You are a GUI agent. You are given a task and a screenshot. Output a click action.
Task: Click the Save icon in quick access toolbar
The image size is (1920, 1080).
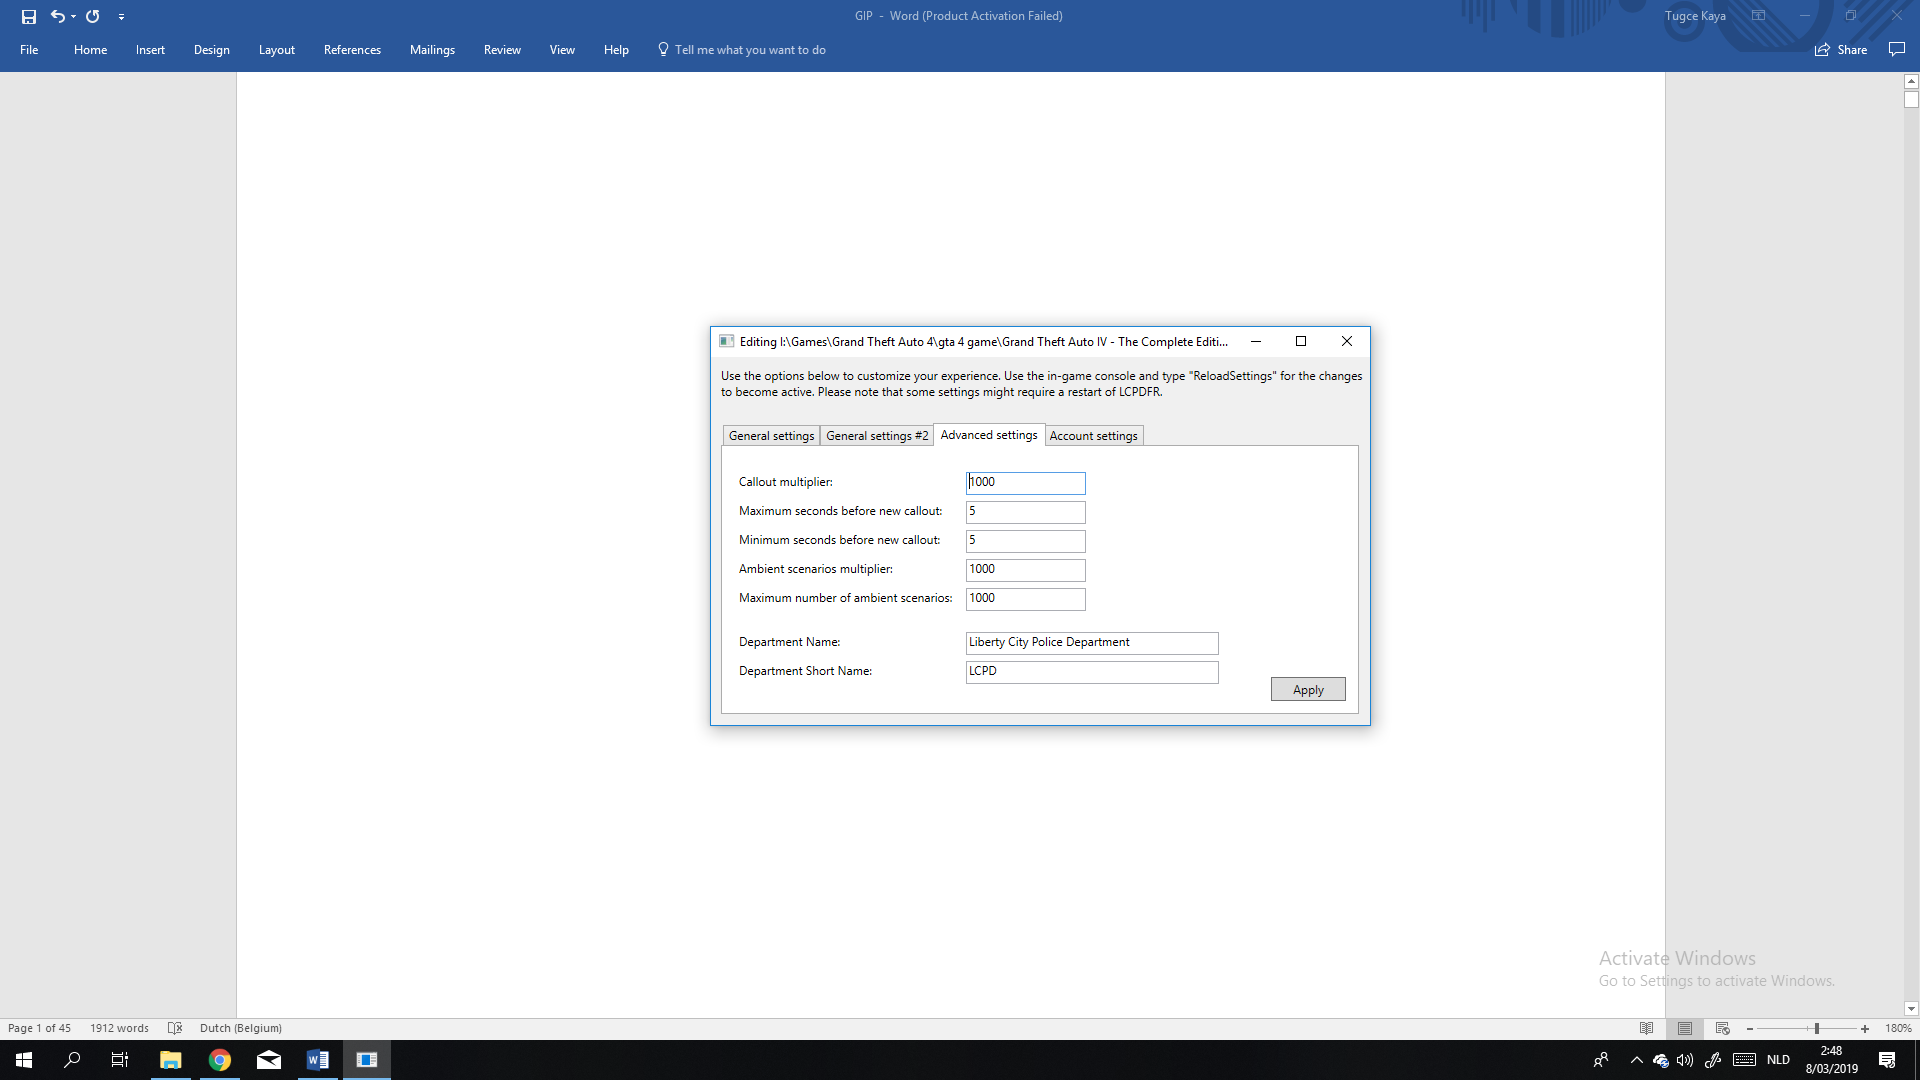click(x=29, y=16)
